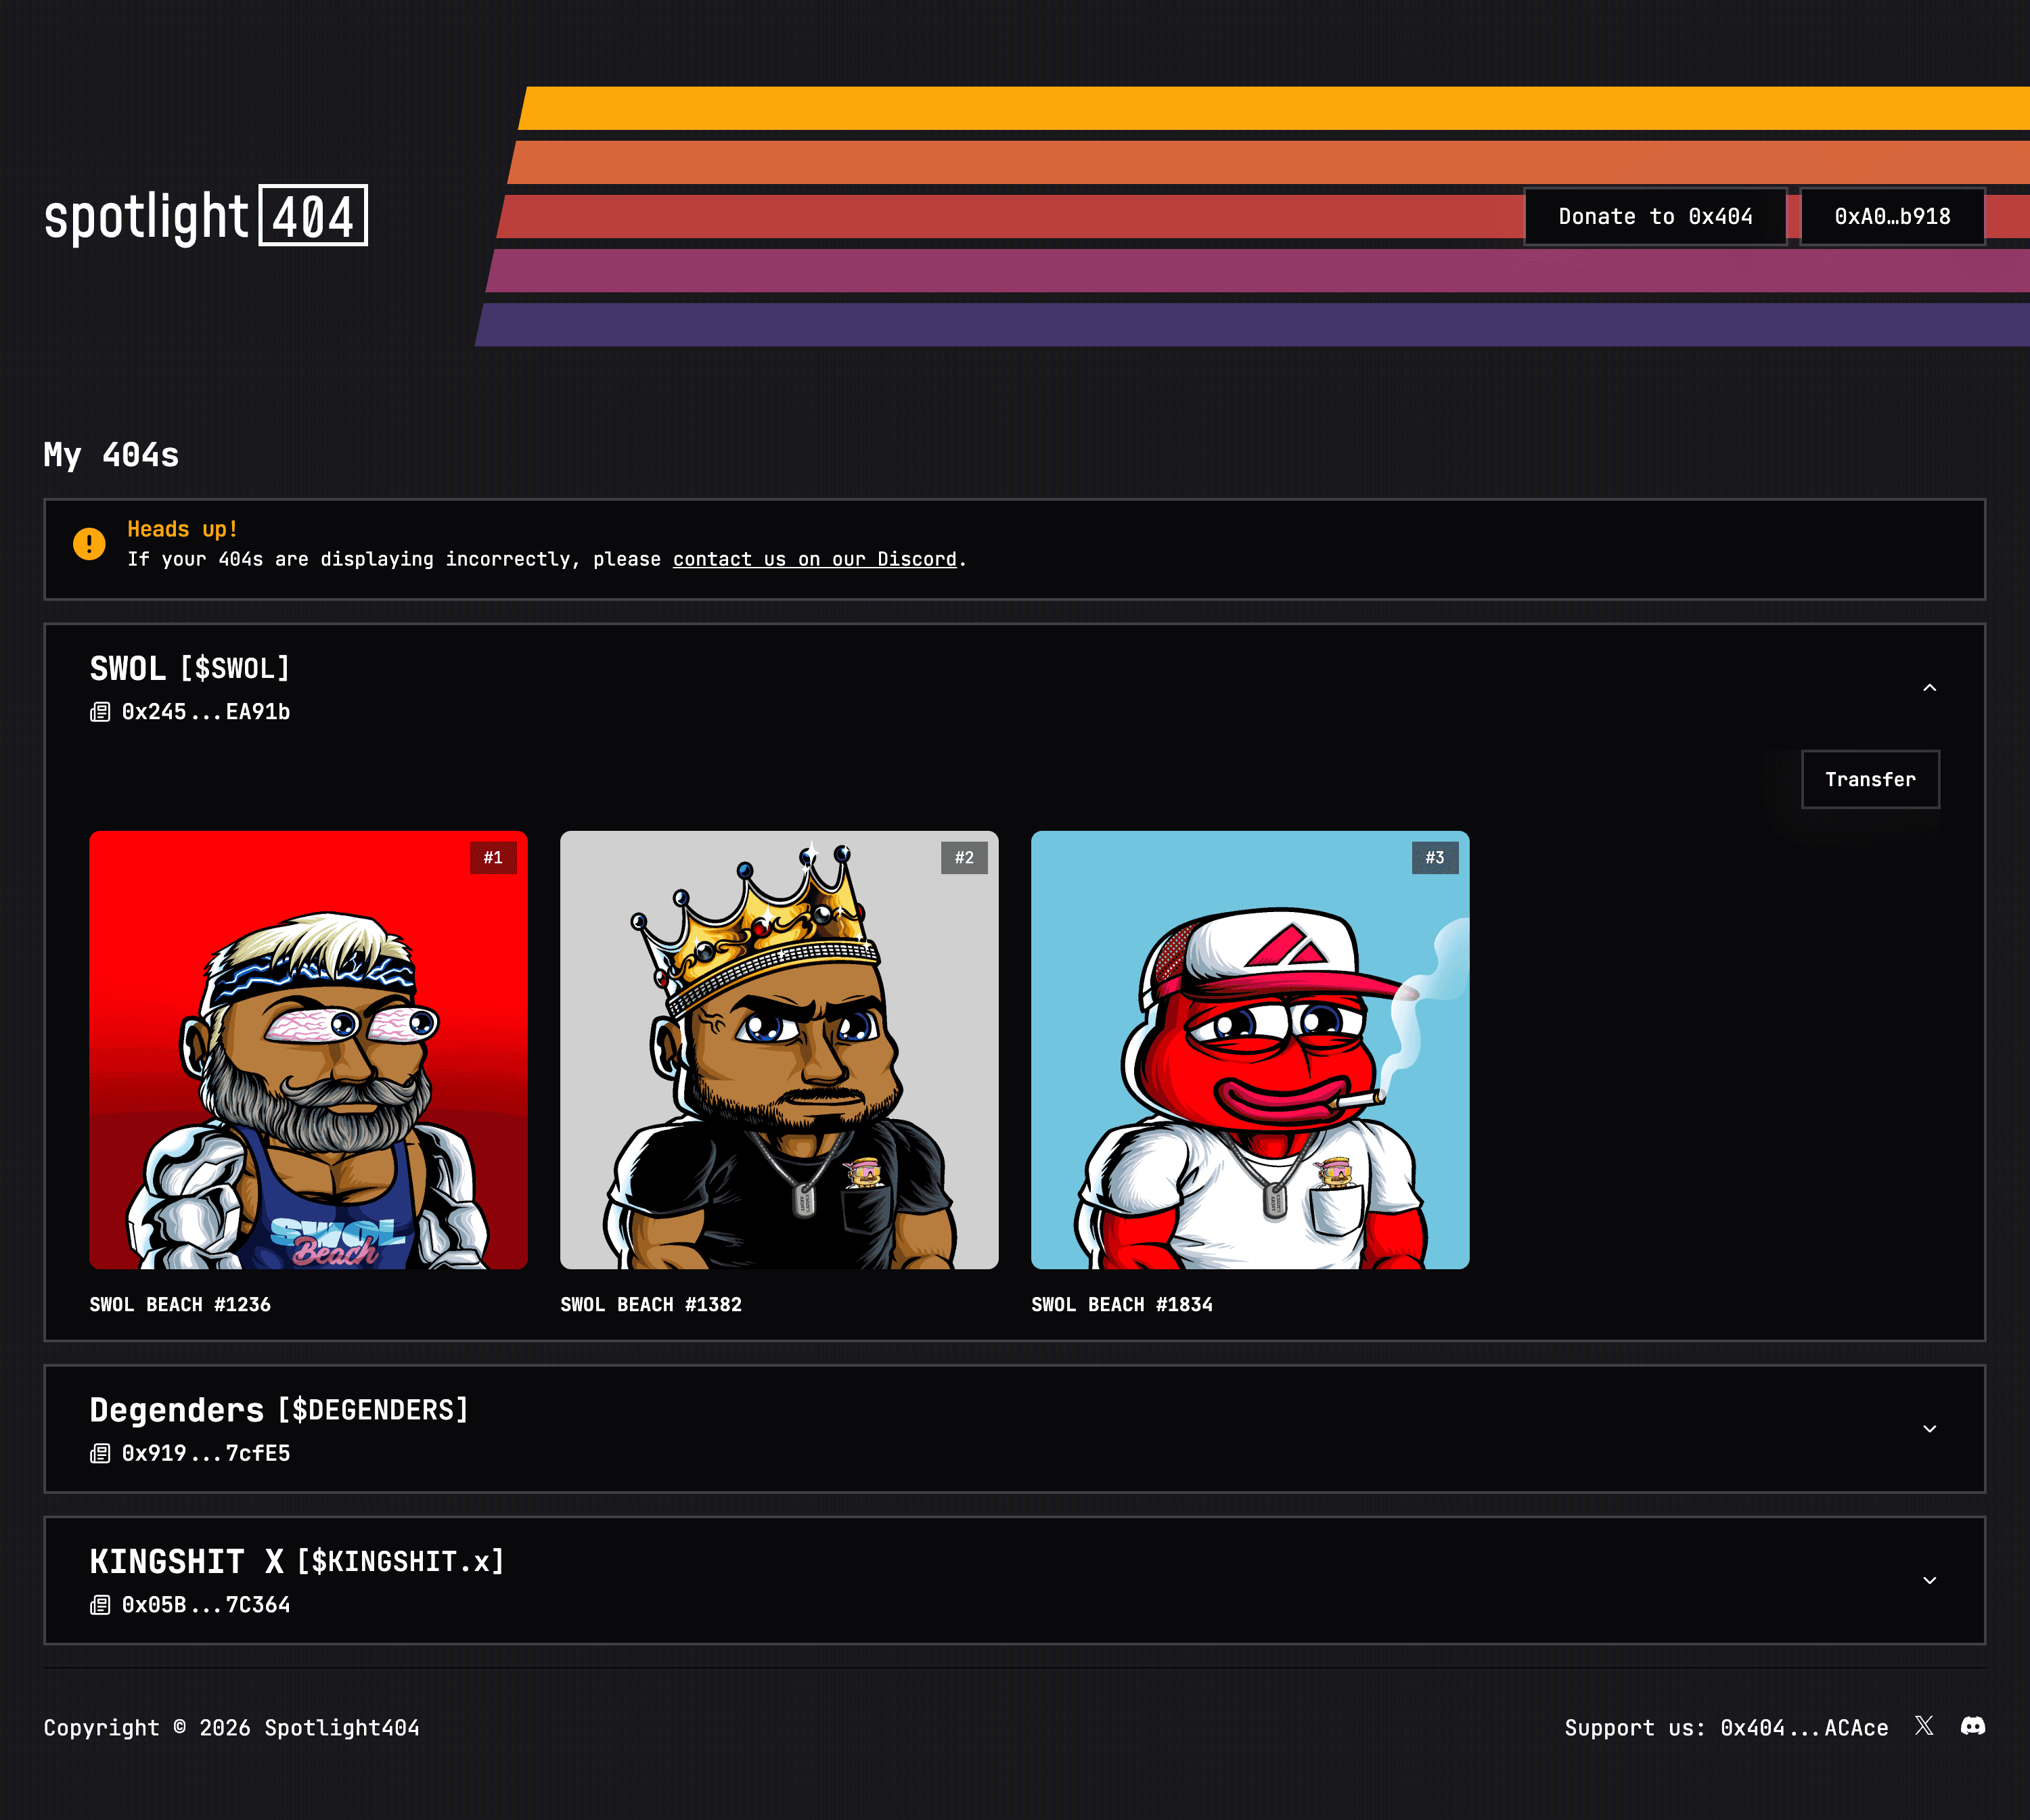Click the 0x245...EA91b address text

206,712
